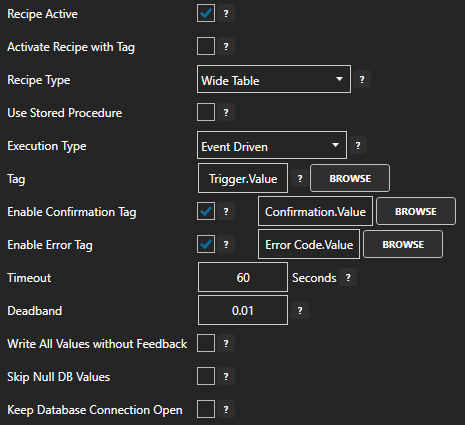This screenshot has width=465, height=425.
Task: Open help for Keep Database Connection Open
Action: tap(226, 410)
